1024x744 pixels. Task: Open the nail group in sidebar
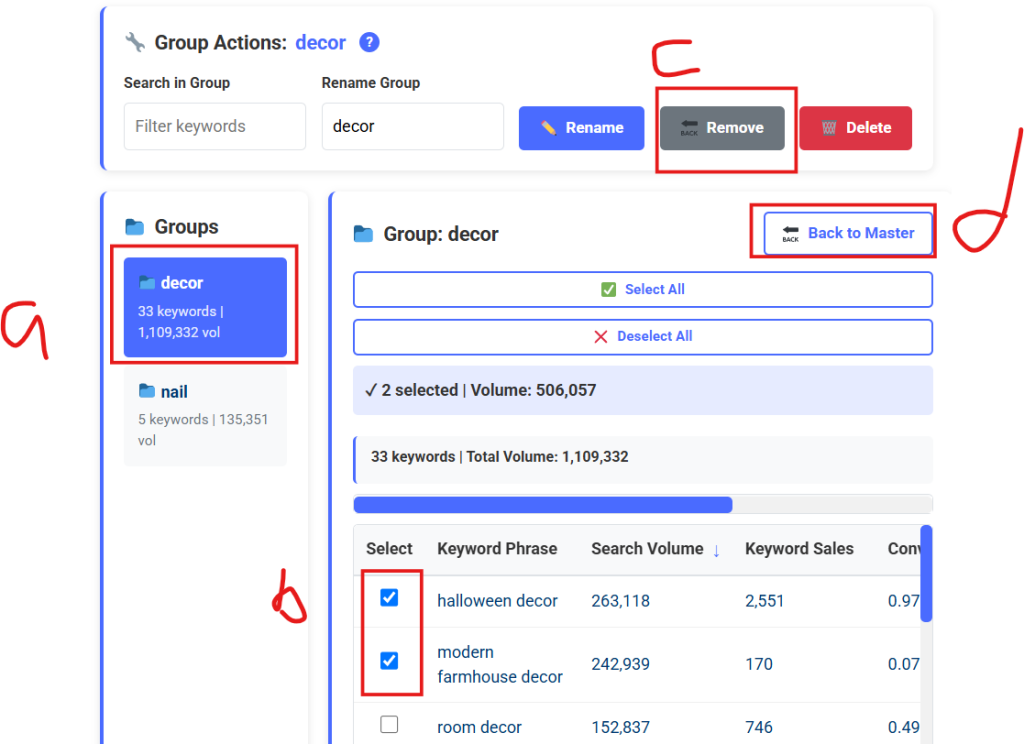pos(205,416)
